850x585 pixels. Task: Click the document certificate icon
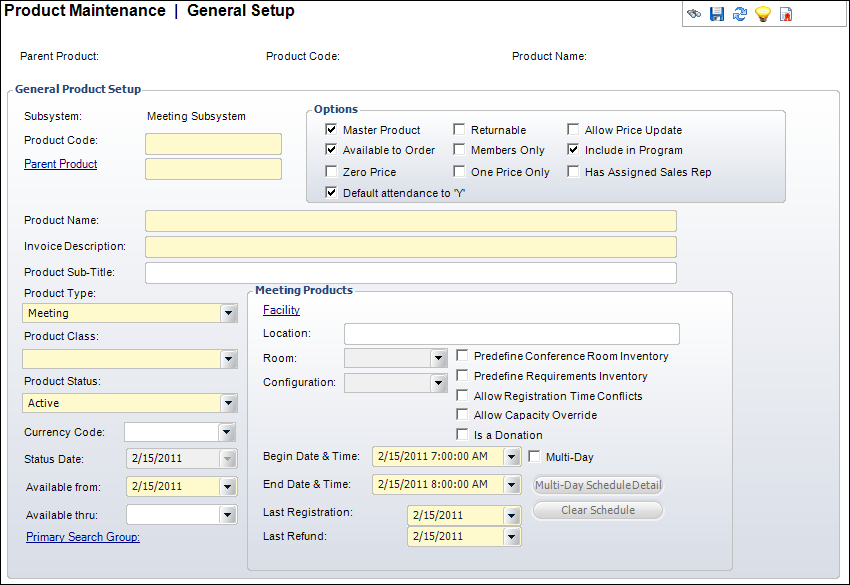(786, 14)
